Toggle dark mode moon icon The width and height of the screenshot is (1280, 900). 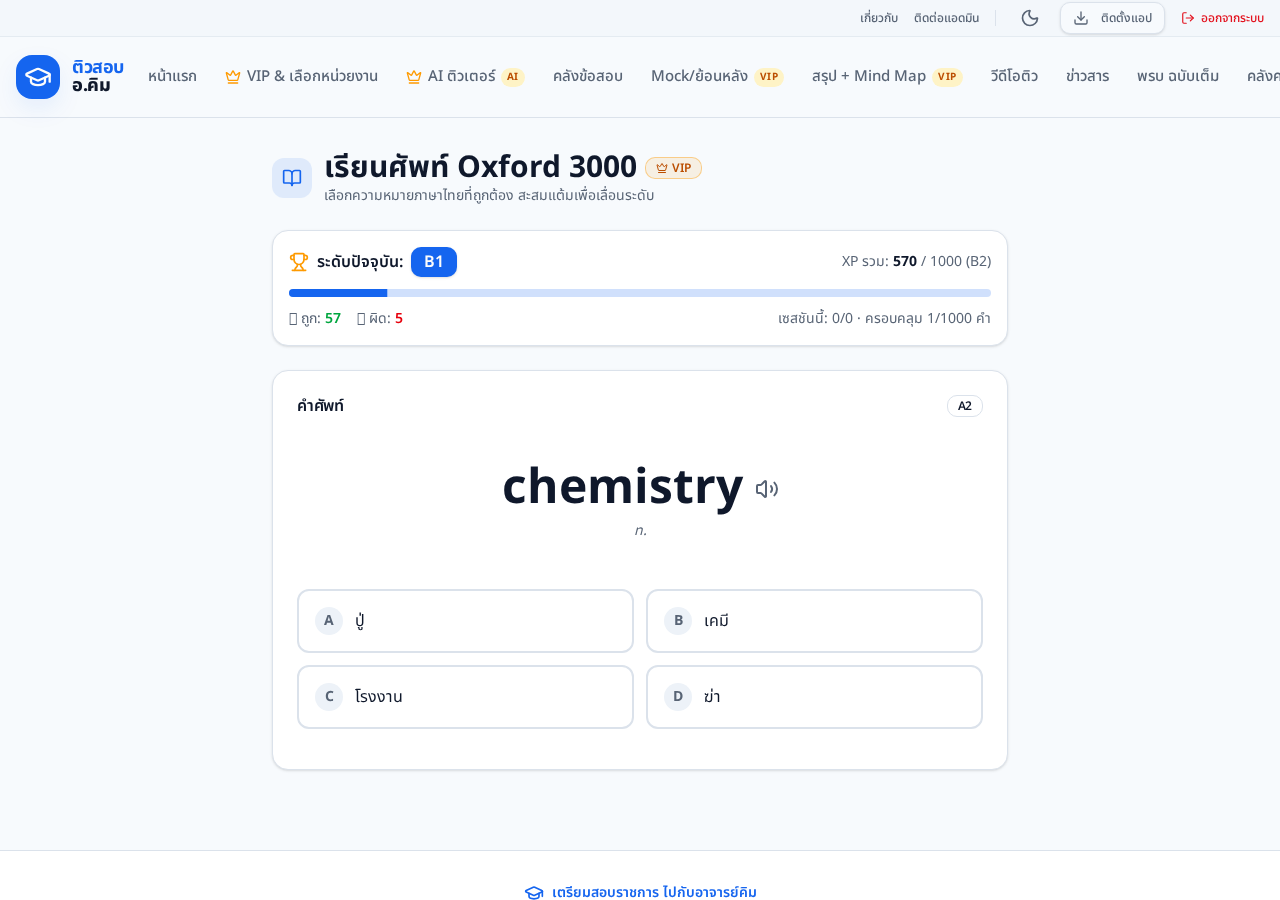coord(1030,18)
